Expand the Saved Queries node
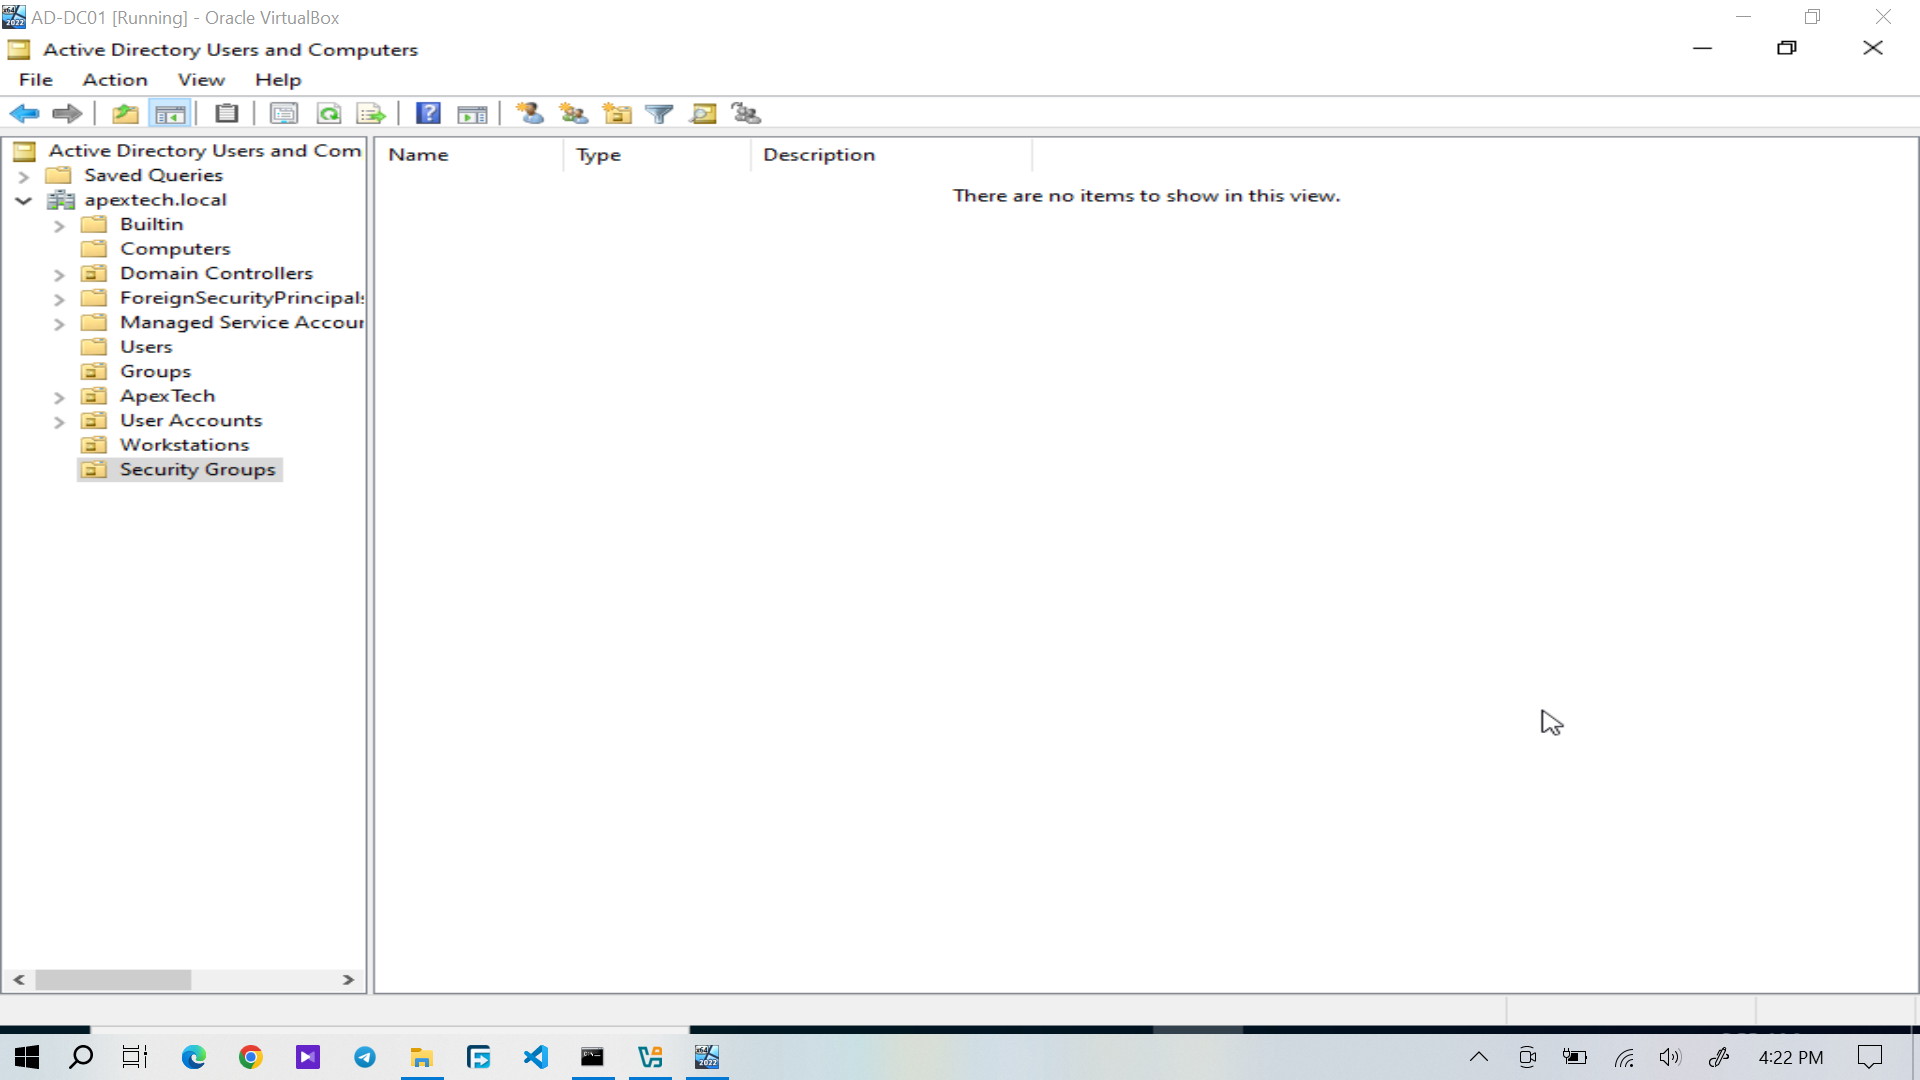The height and width of the screenshot is (1080, 1920). click(24, 176)
